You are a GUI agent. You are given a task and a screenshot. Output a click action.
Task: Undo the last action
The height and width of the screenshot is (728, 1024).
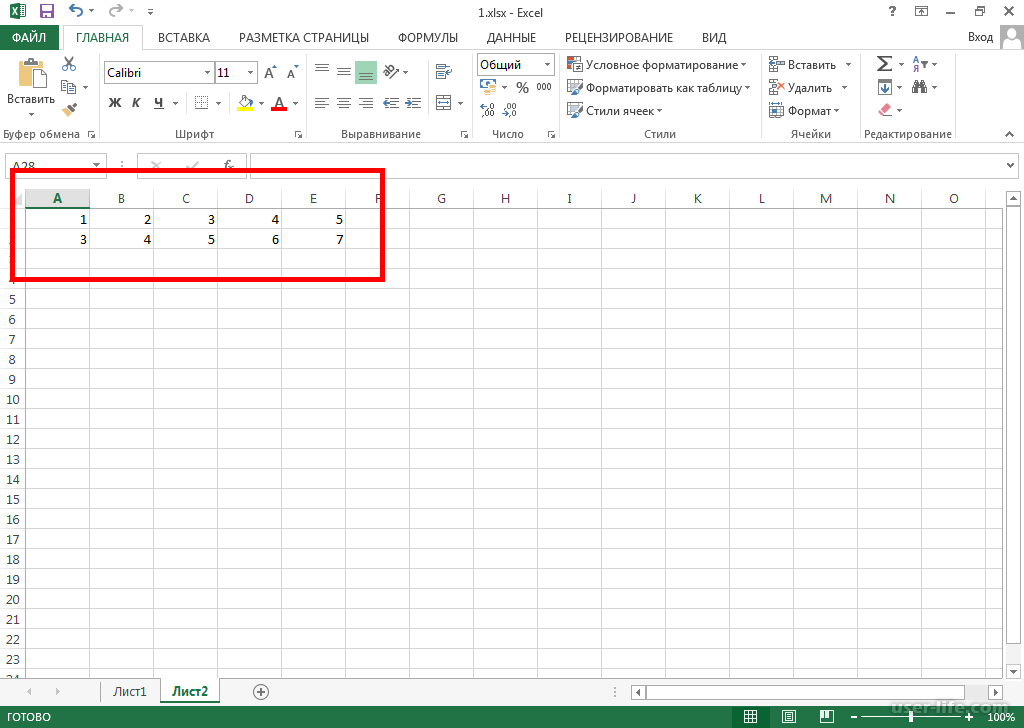pos(76,11)
